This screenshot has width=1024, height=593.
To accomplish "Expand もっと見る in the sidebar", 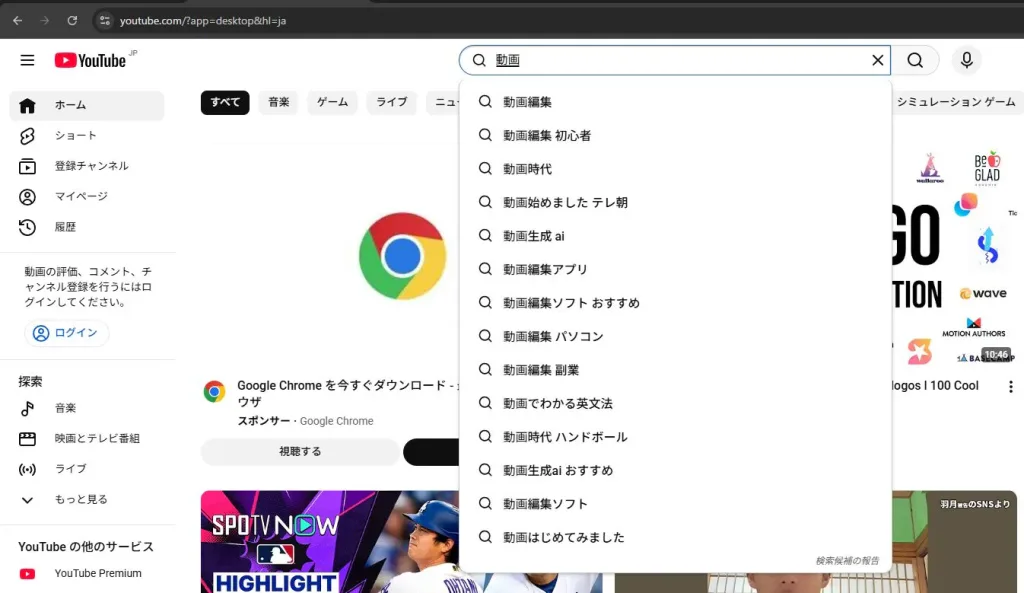I will (87, 500).
